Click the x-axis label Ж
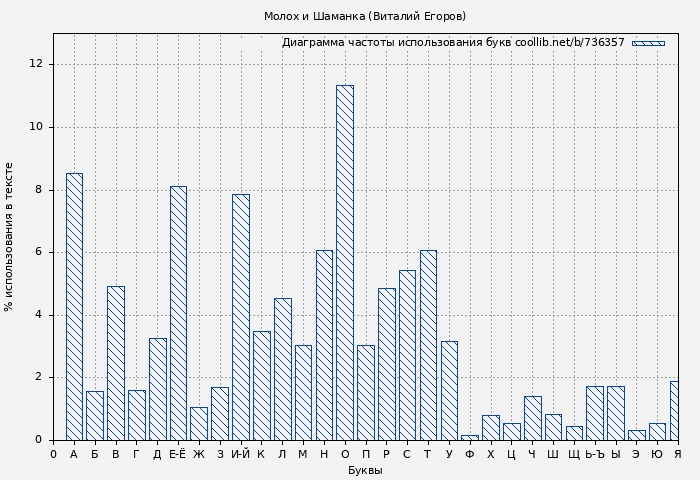The height and width of the screenshot is (480, 700). 199,454
